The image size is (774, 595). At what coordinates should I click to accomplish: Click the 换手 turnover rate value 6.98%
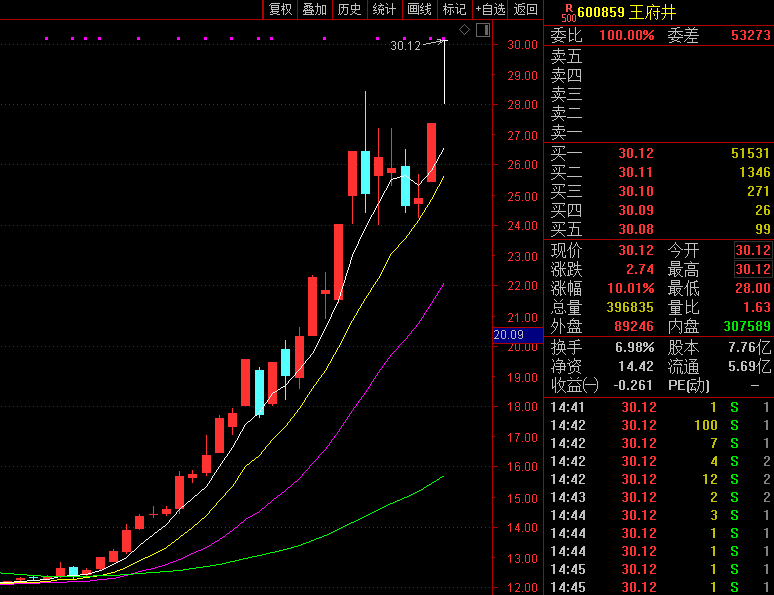635,347
